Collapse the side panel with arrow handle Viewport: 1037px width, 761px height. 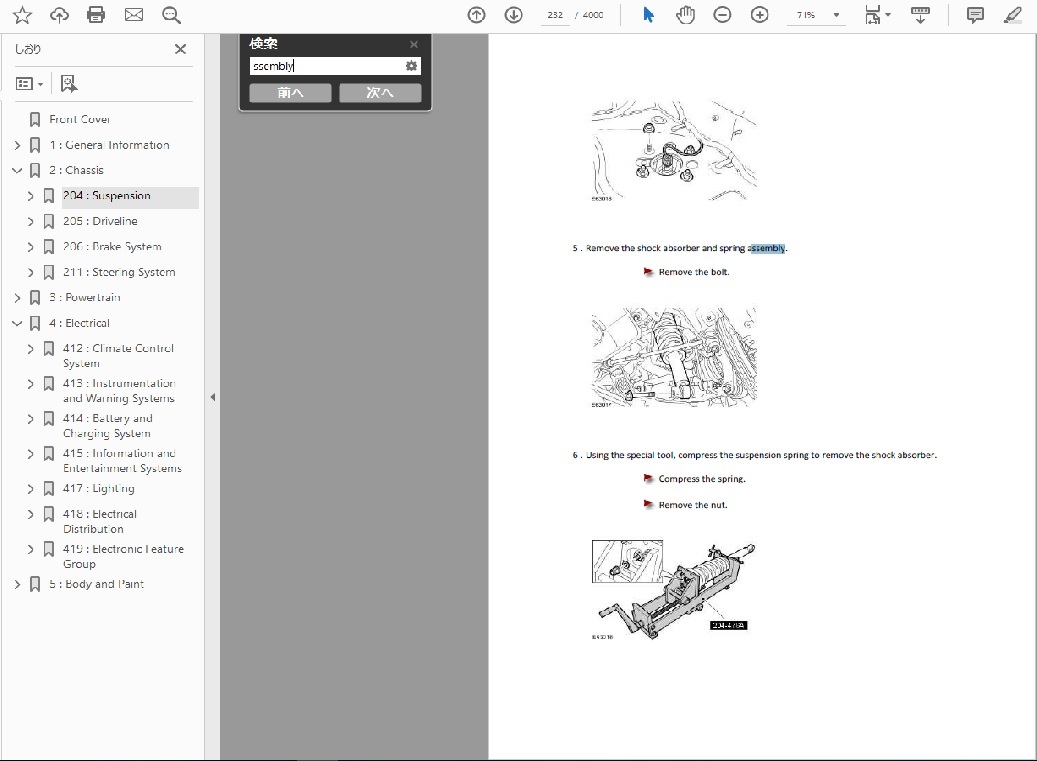click(x=212, y=397)
